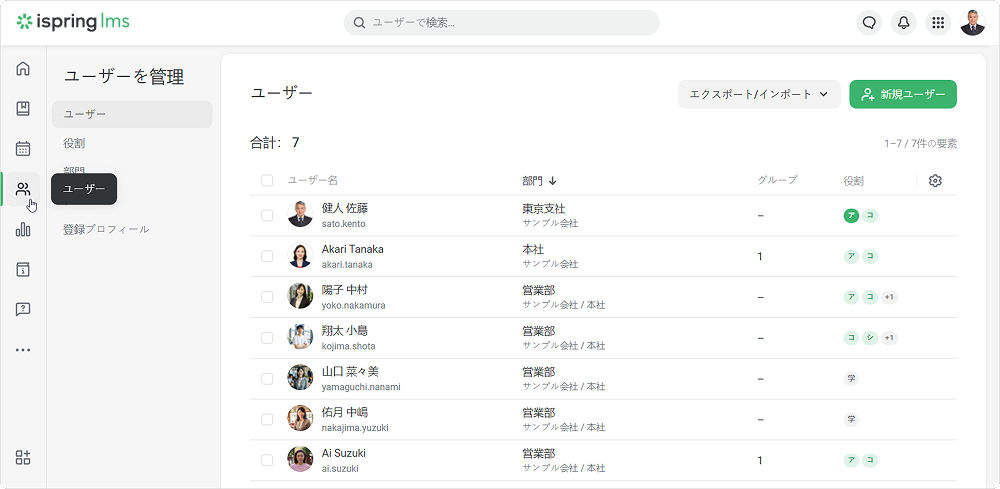Open user 健人 佐藤 profile link
Screen dimensions: 1000x489
(x=345, y=208)
